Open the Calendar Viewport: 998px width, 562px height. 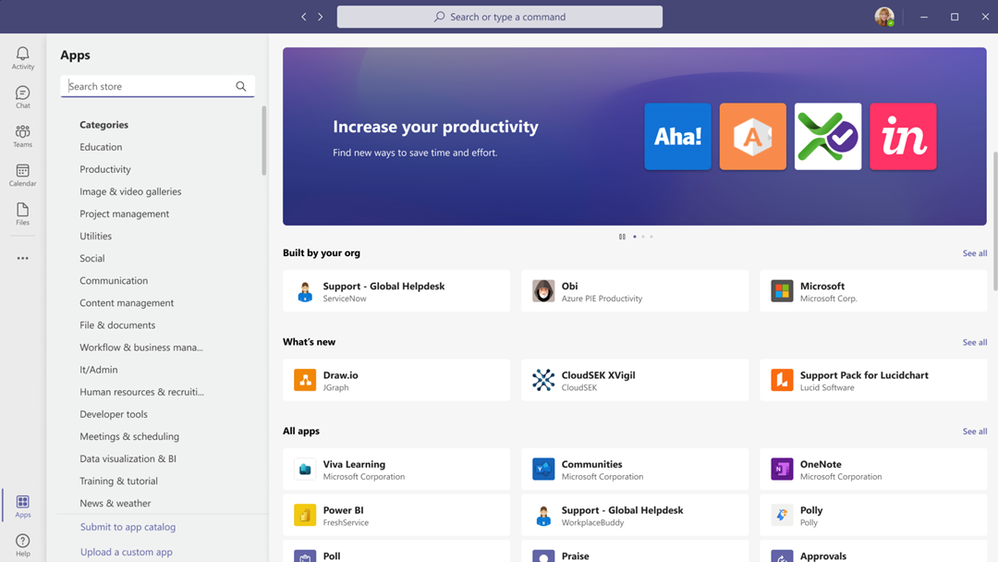(x=22, y=174)
